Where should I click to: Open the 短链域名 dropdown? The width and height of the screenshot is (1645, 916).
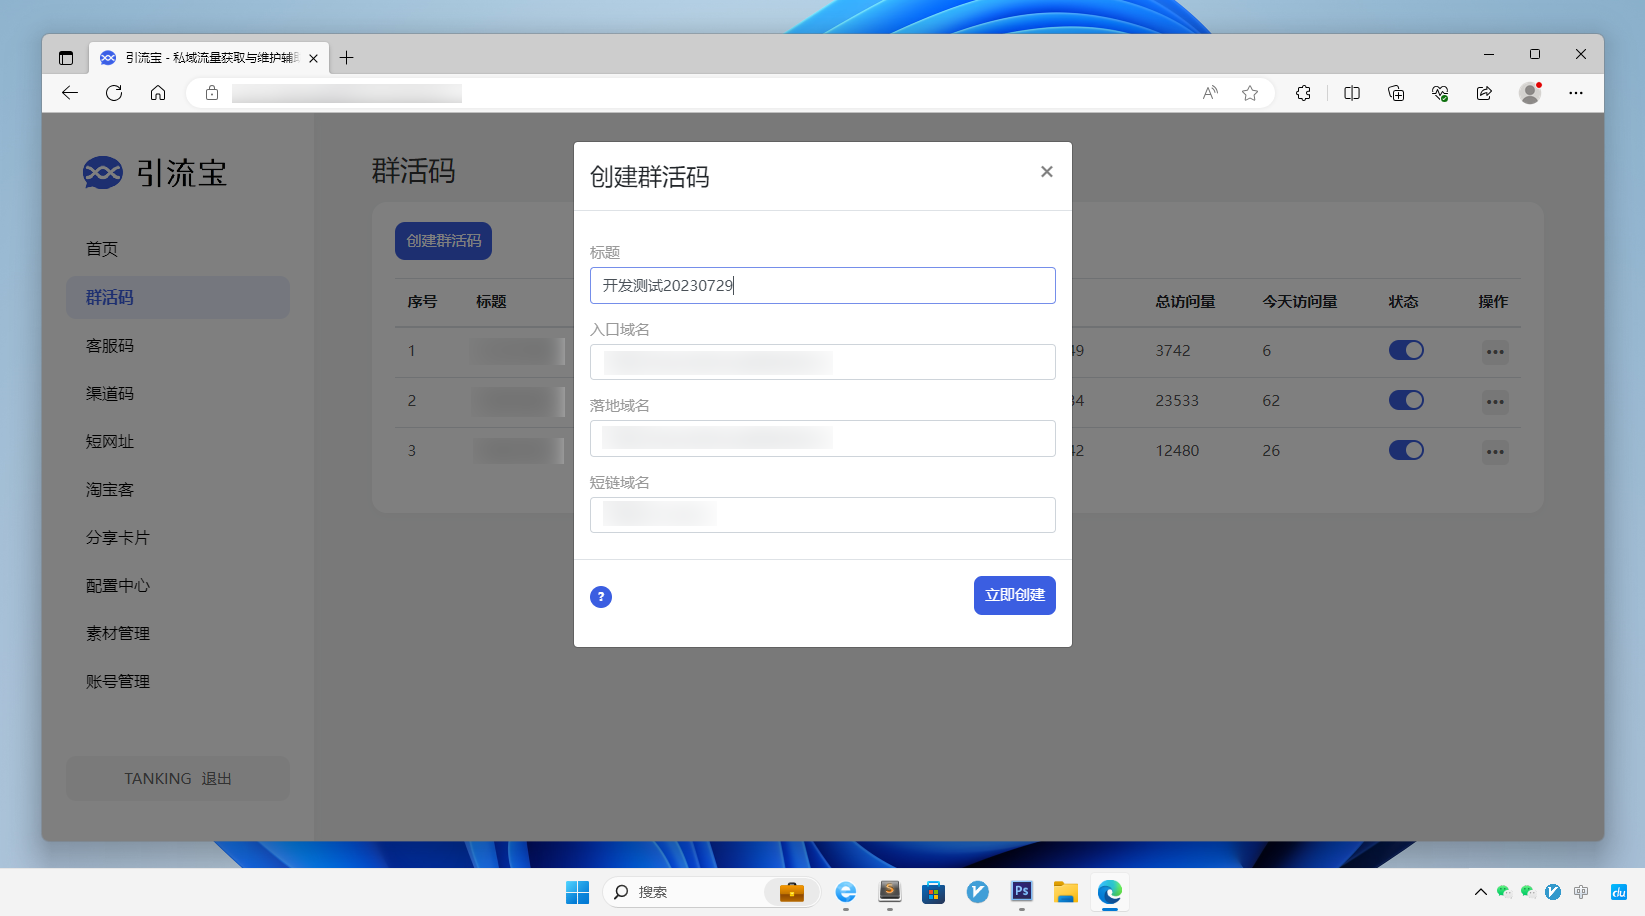[822, 515]
